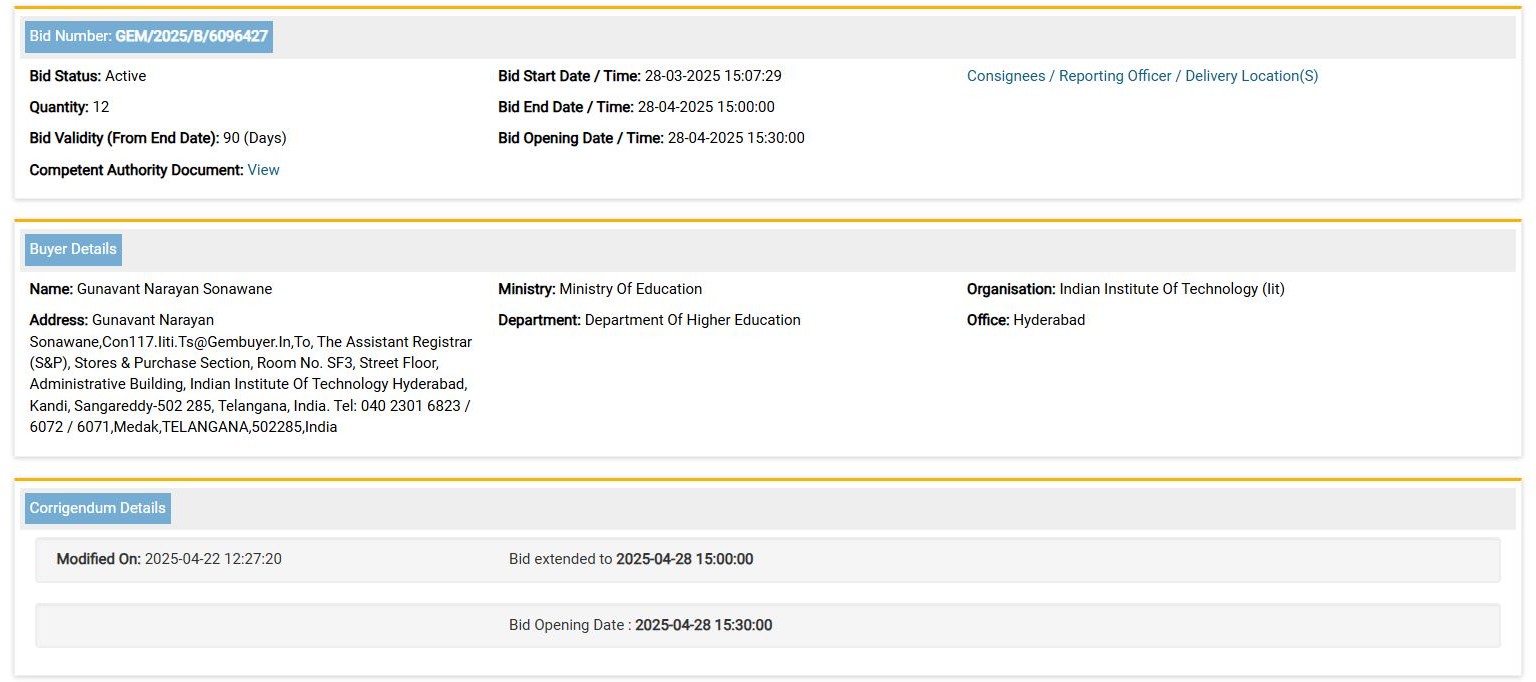This screenshot has height=682, width=1536.
Task: Select the Quantity 12 value
Action: pyautogui.click(x=69, y=107)
